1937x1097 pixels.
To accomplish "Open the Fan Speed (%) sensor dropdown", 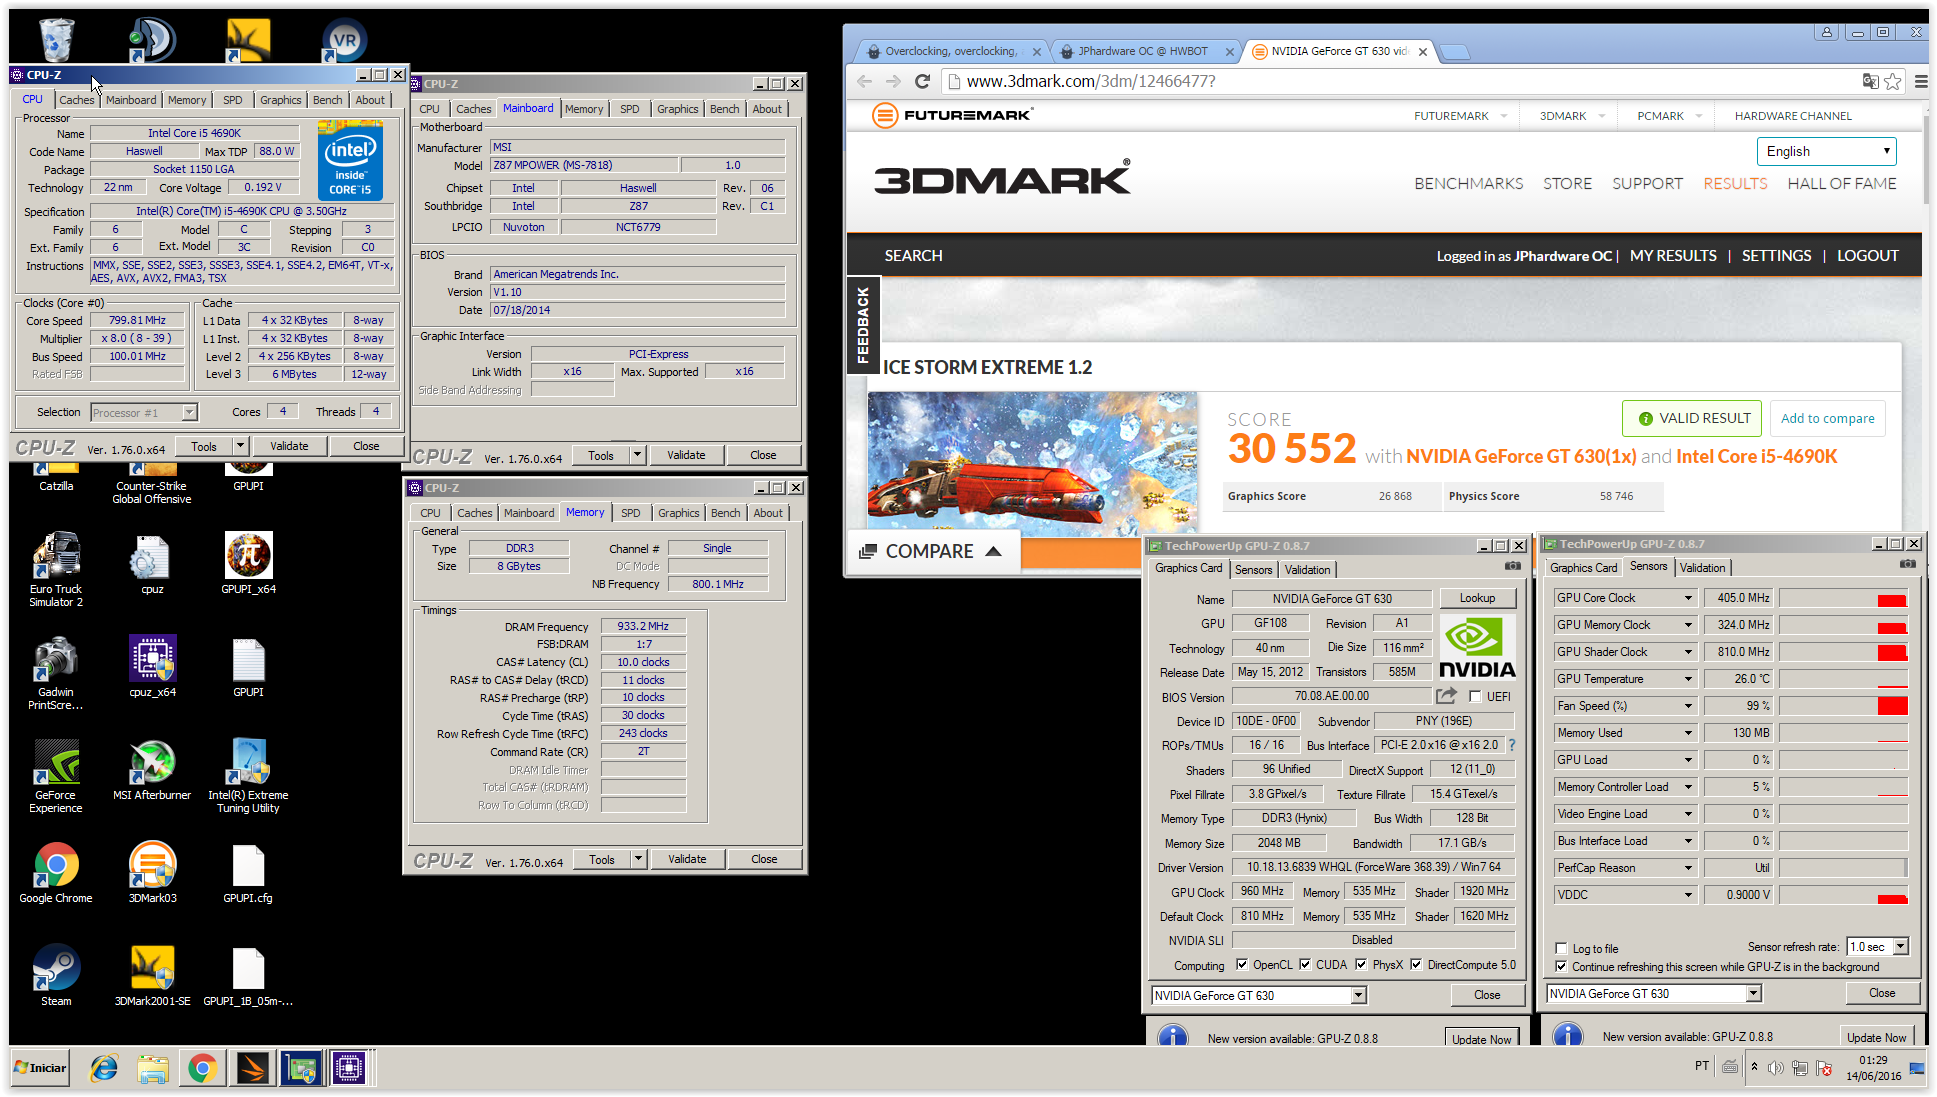I will tap(1688, 706).
